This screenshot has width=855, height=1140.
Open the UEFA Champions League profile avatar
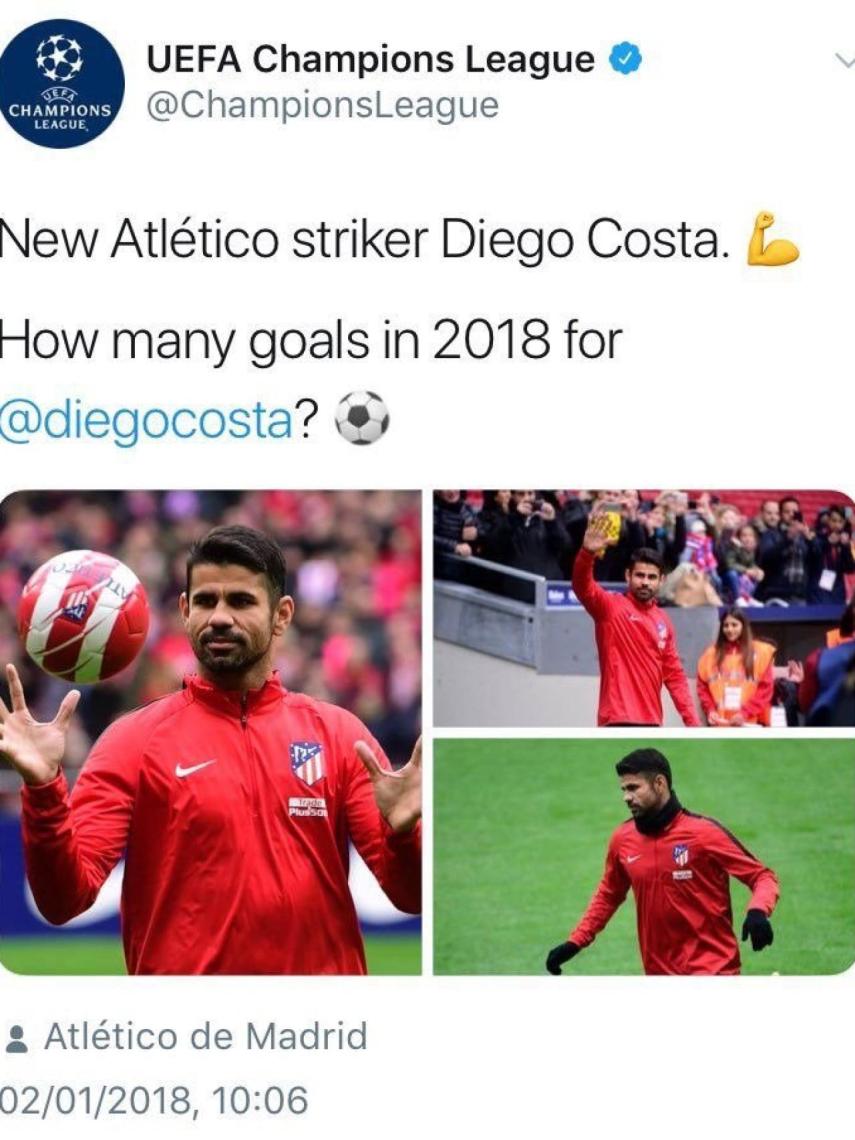tap(63, 84)
